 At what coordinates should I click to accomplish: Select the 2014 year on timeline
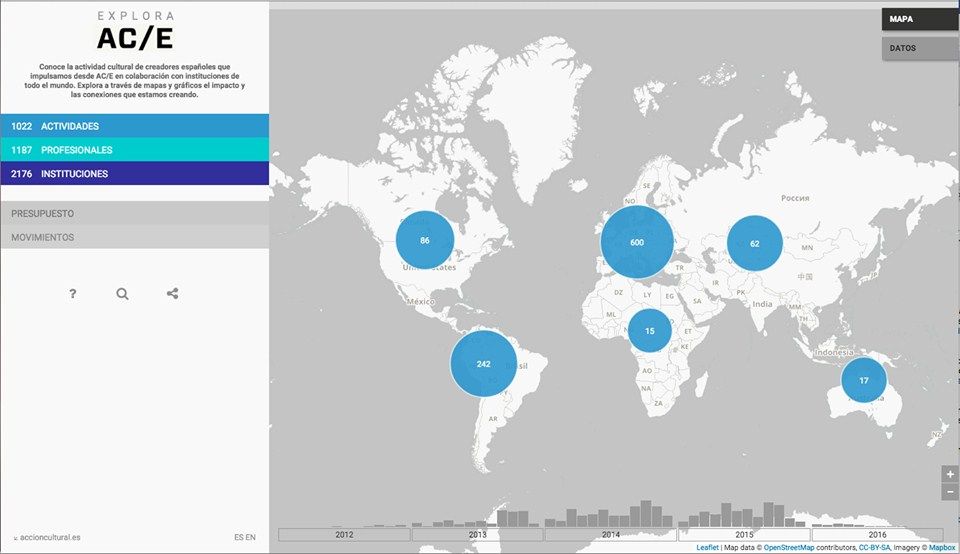point(611,534)
